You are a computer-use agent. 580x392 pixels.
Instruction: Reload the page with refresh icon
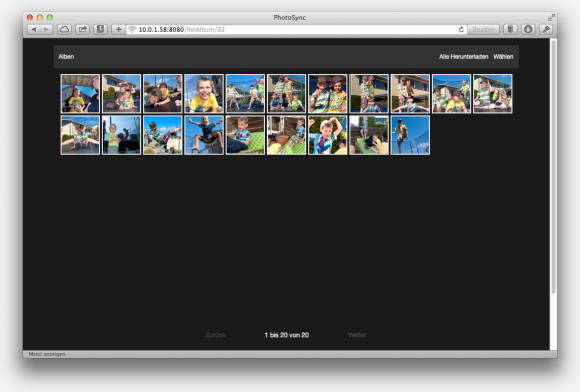pyautogui.click(x=461, y=29)
